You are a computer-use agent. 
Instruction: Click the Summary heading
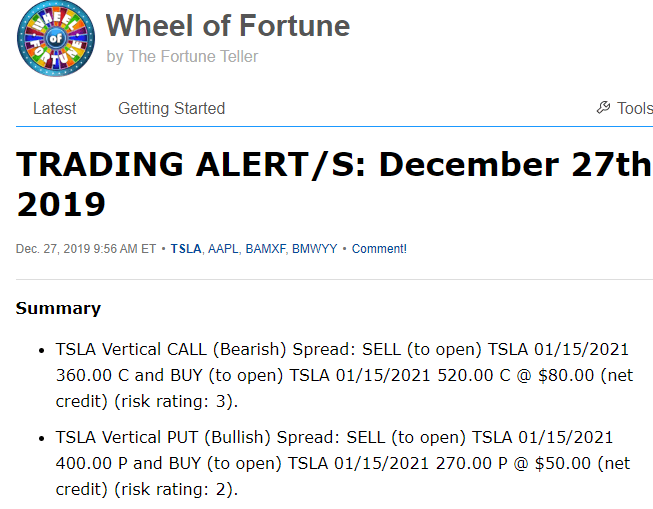(58, 308)
